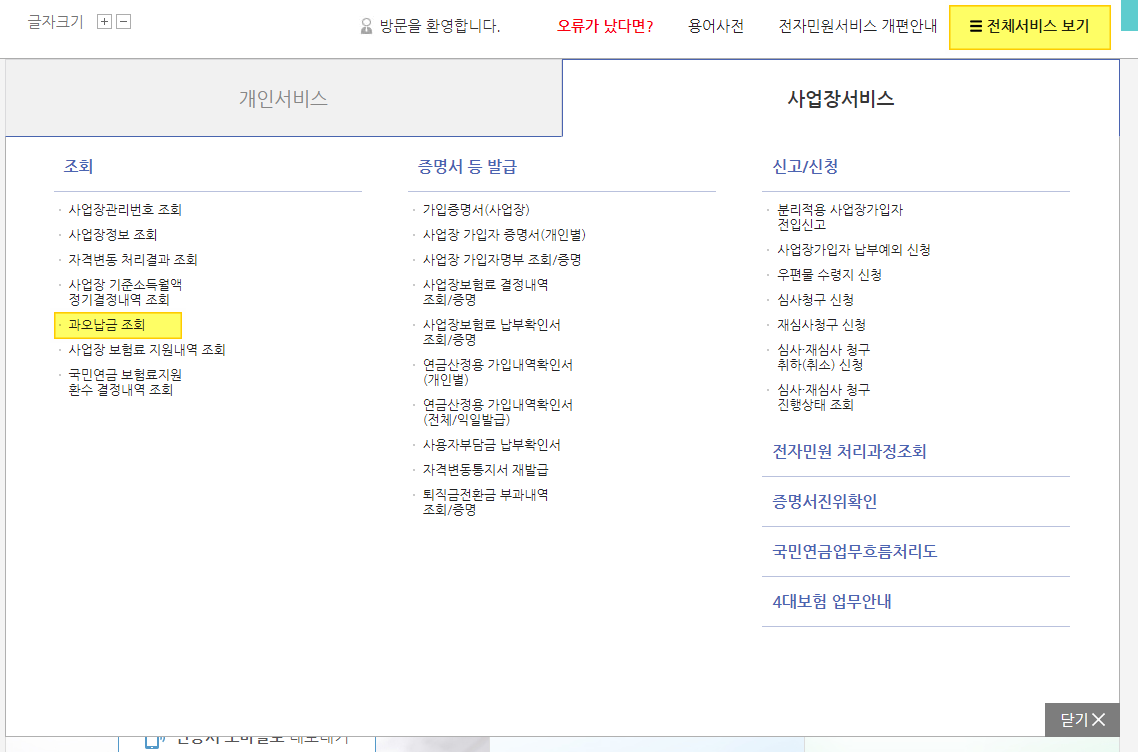Click 가입증명서(사업장) issuance link

pyautogui.click(x=476, y=210)
